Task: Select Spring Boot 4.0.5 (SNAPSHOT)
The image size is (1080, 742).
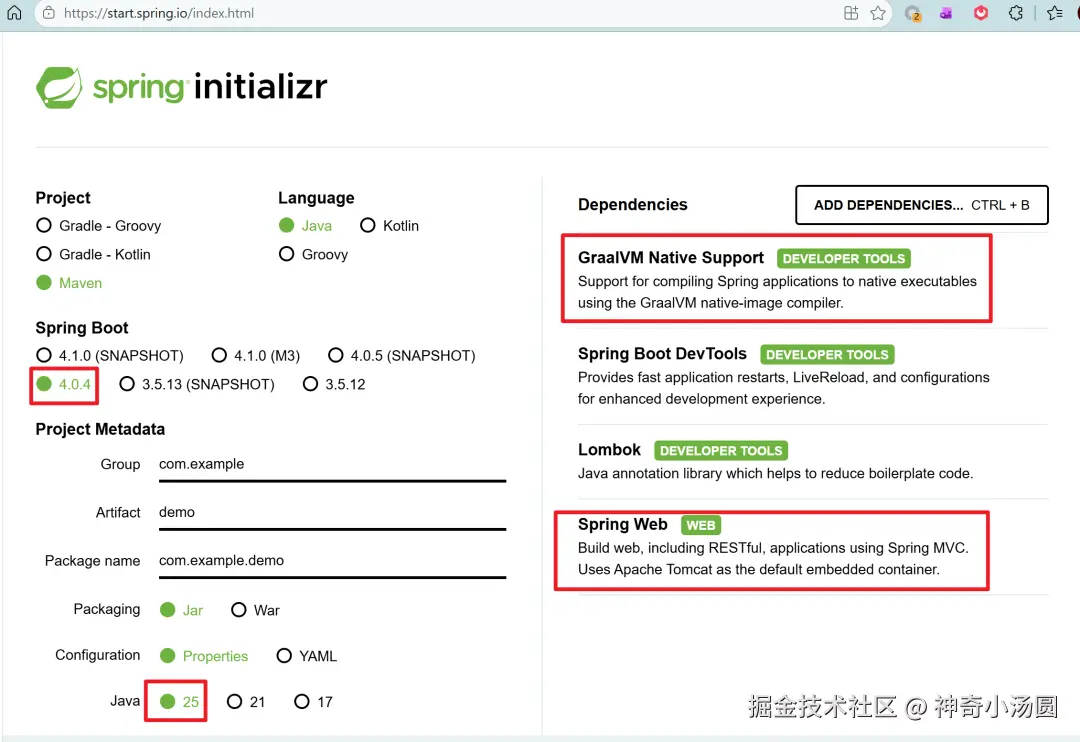Action: coord(402,355)
